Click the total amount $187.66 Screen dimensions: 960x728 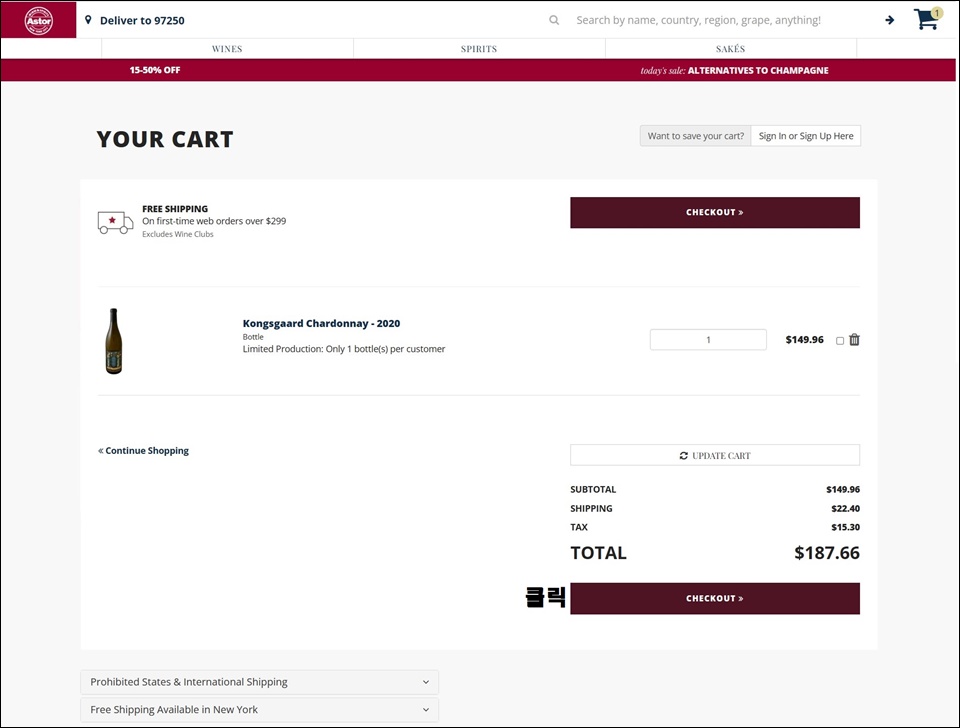click(827, 553)
